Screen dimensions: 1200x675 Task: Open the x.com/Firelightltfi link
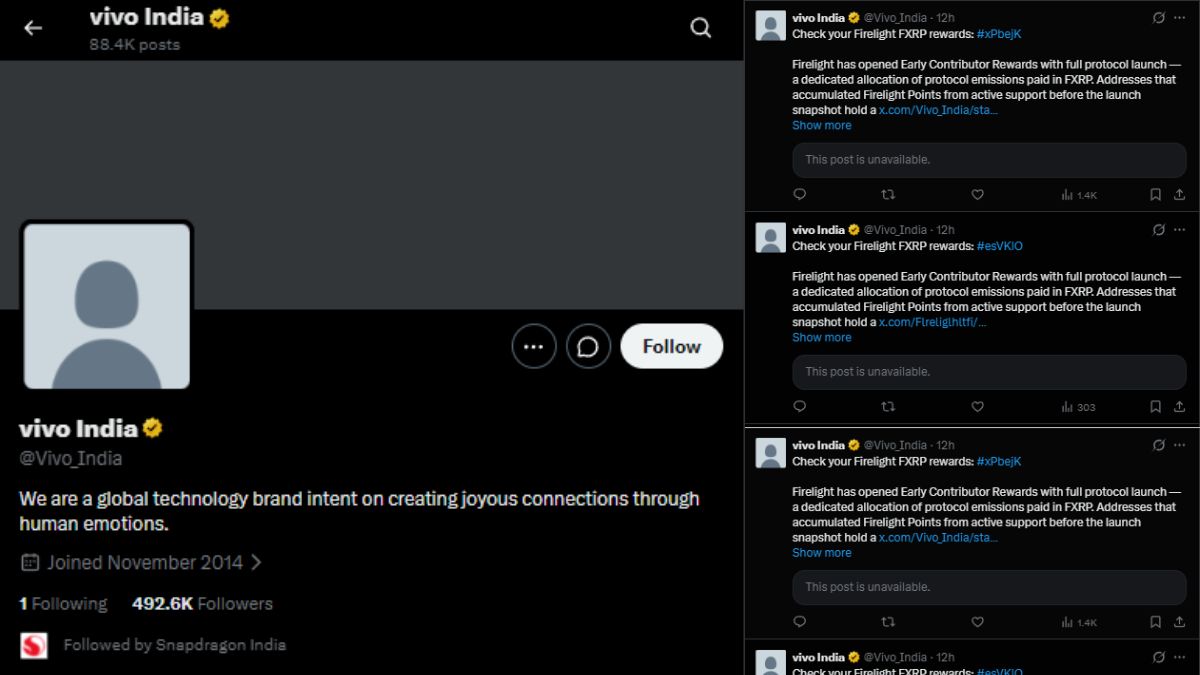(933, 322)
